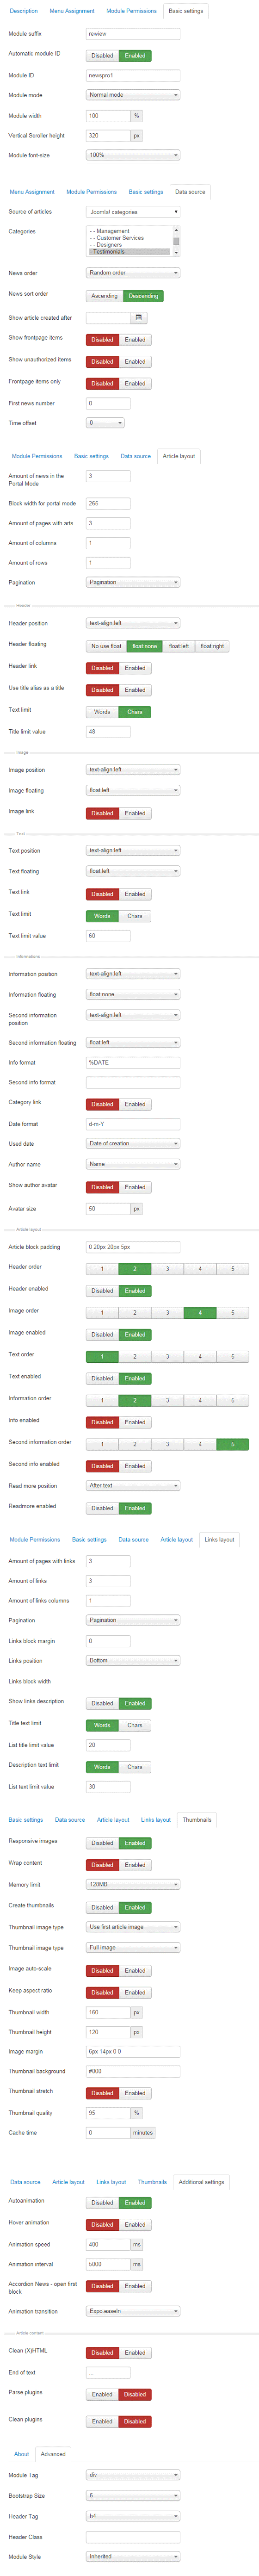Open the Header Tag dropdown

pyautogui.click(x=133, y=2516)
